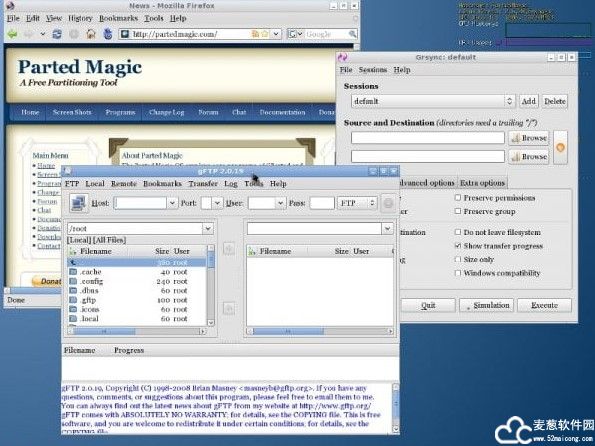The width and height of the screenshot is (595, 446).
Task: Expand gFTP local path /root dropdown
Action: [208, 229]
